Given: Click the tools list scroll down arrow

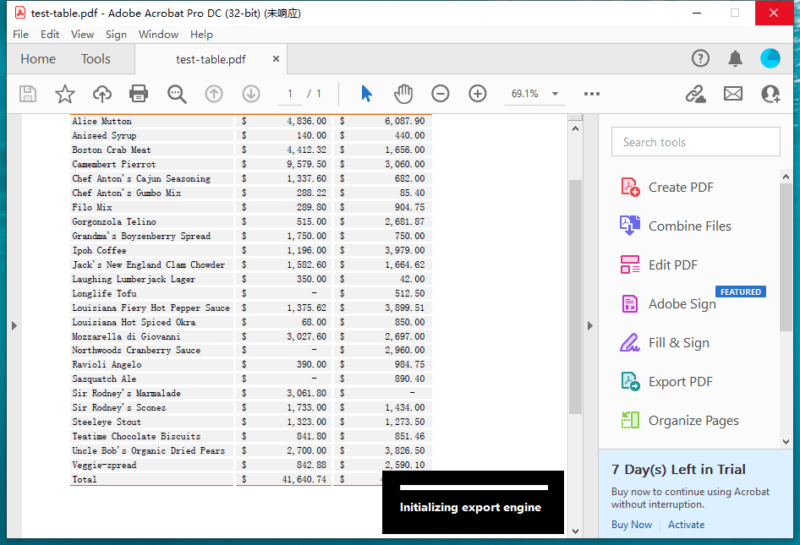Looking at the screenshot, I should 786,442.
